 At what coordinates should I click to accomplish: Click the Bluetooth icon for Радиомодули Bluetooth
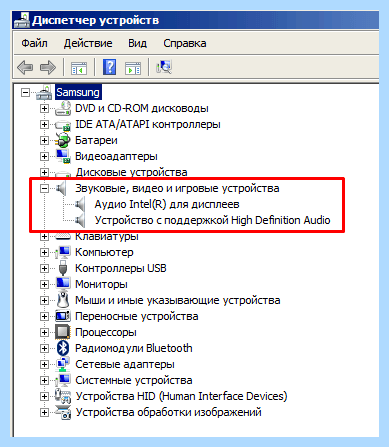(x=63, y=348)
